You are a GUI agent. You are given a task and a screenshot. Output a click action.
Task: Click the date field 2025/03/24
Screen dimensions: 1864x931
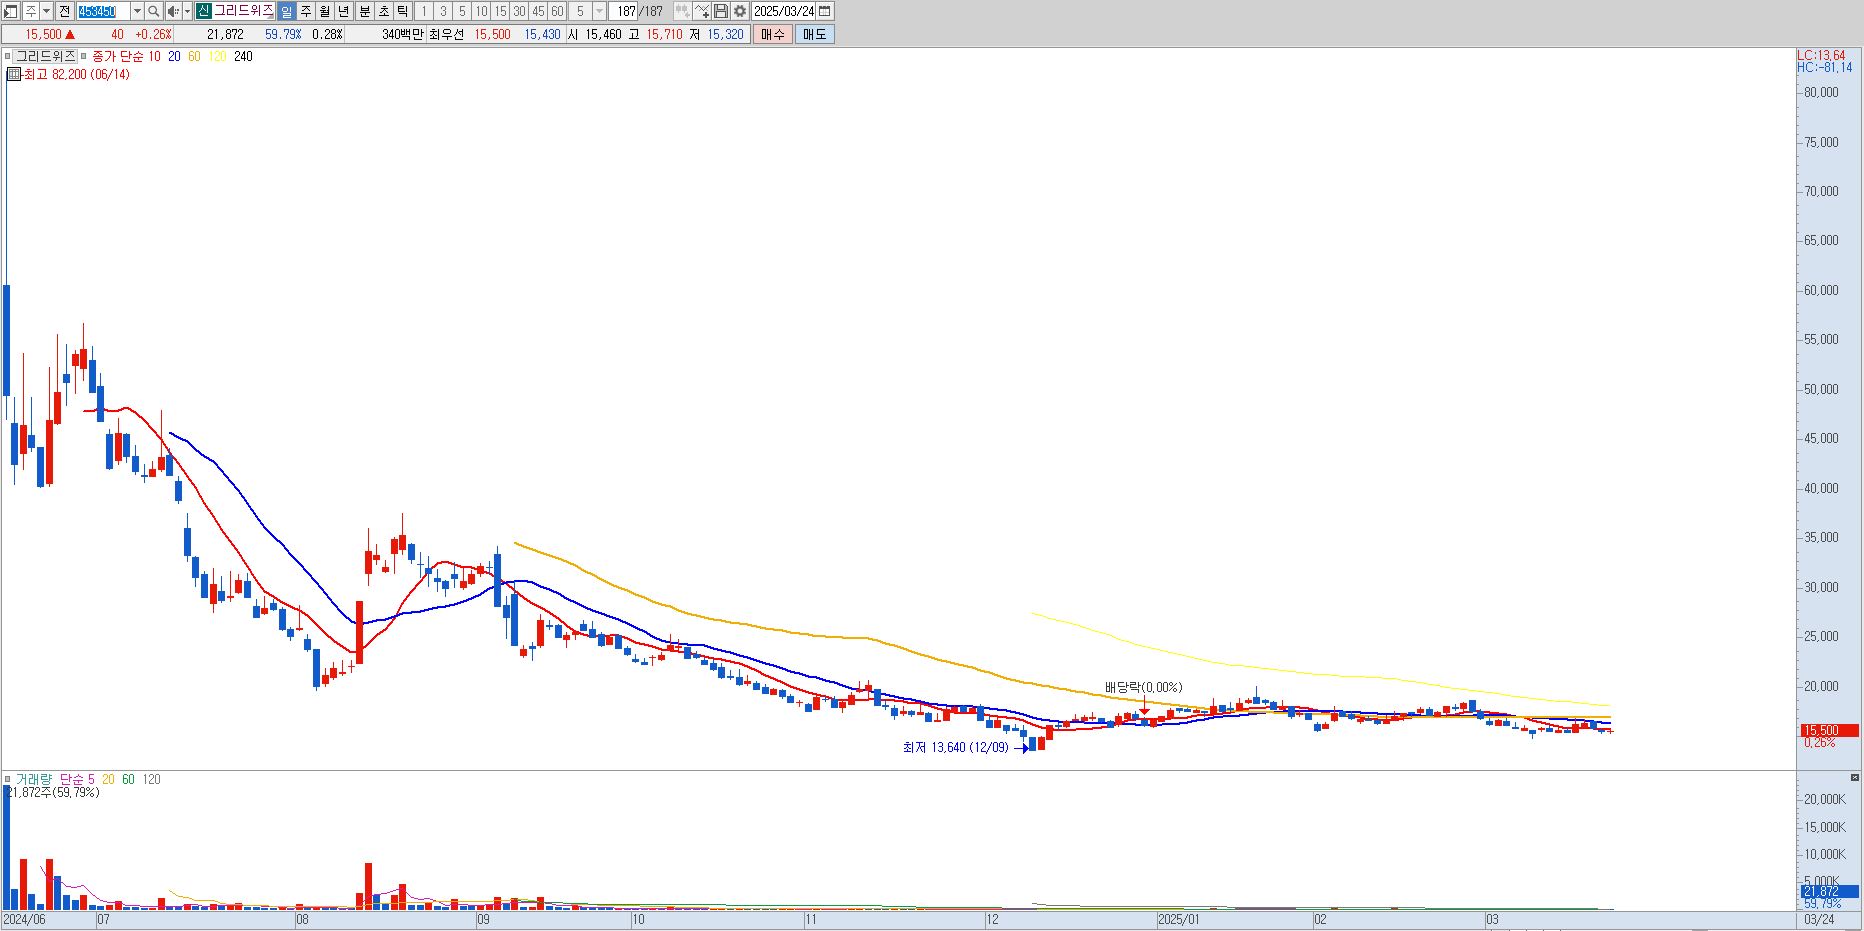pyautogui.click(x=784, y=11)
